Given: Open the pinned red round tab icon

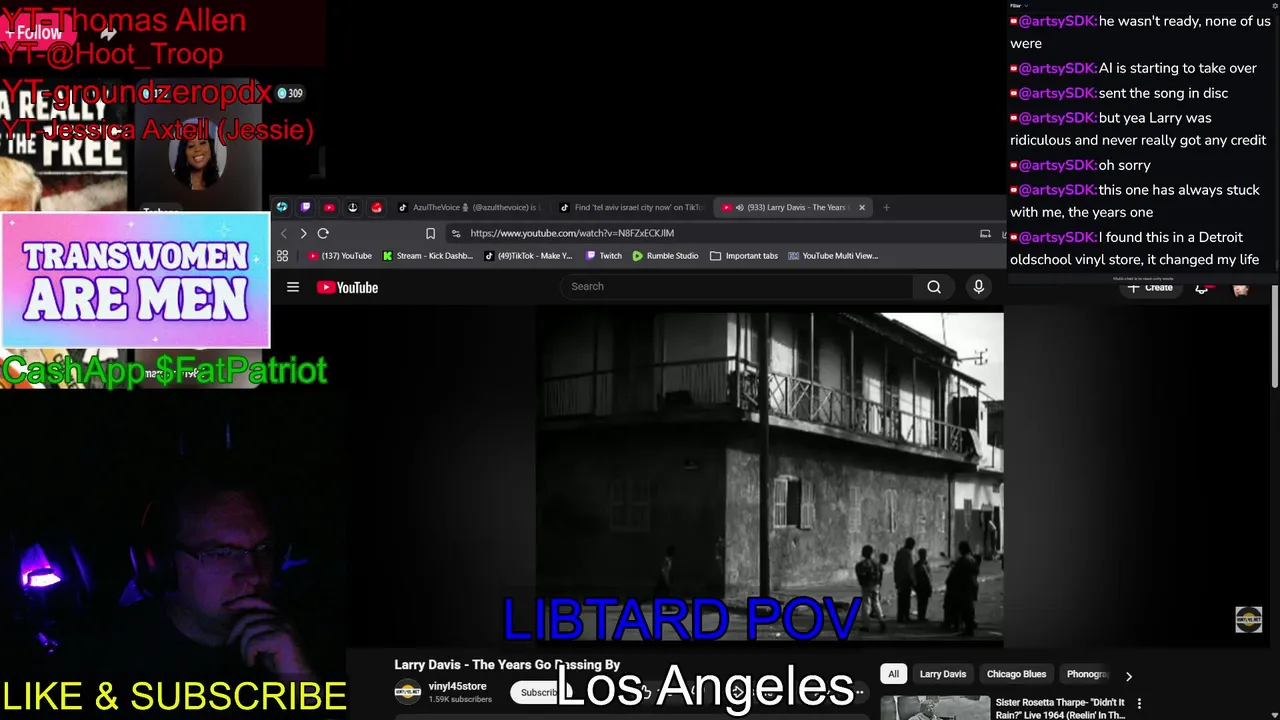Looking at the screenshot, I should (x=376, y=207).
